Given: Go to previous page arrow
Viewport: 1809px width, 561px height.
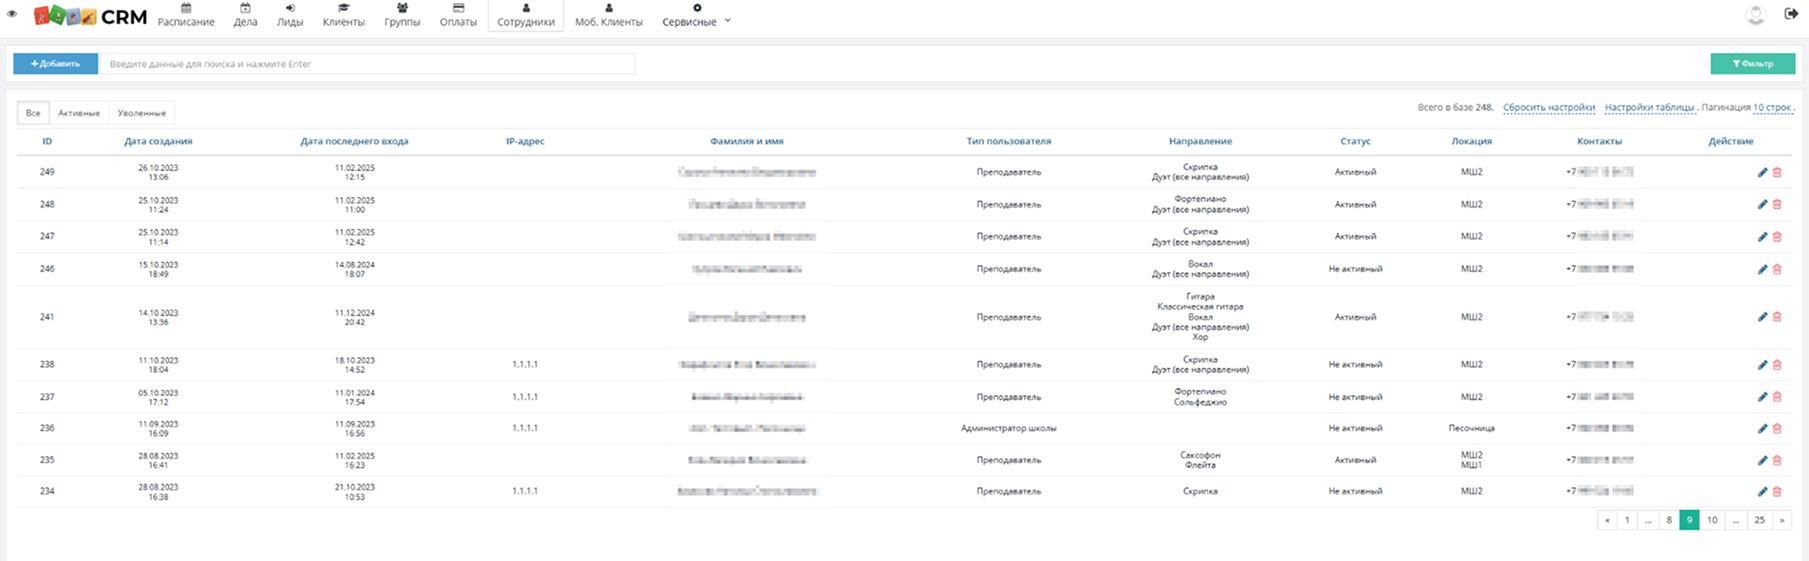Looking at the screenshot, I should (1607, 520).
